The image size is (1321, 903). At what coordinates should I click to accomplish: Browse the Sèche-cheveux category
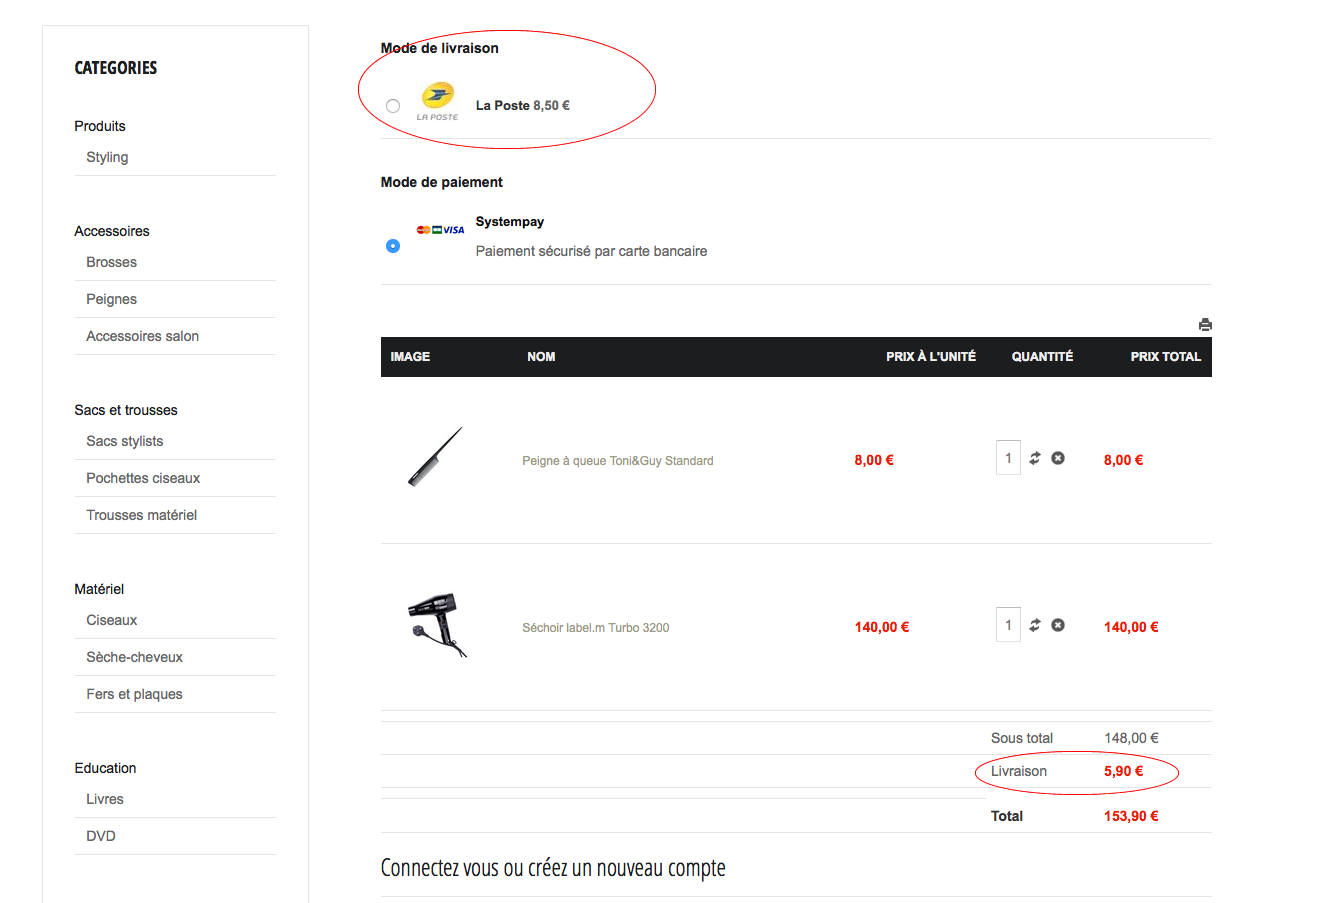click(x=134, y=657)
